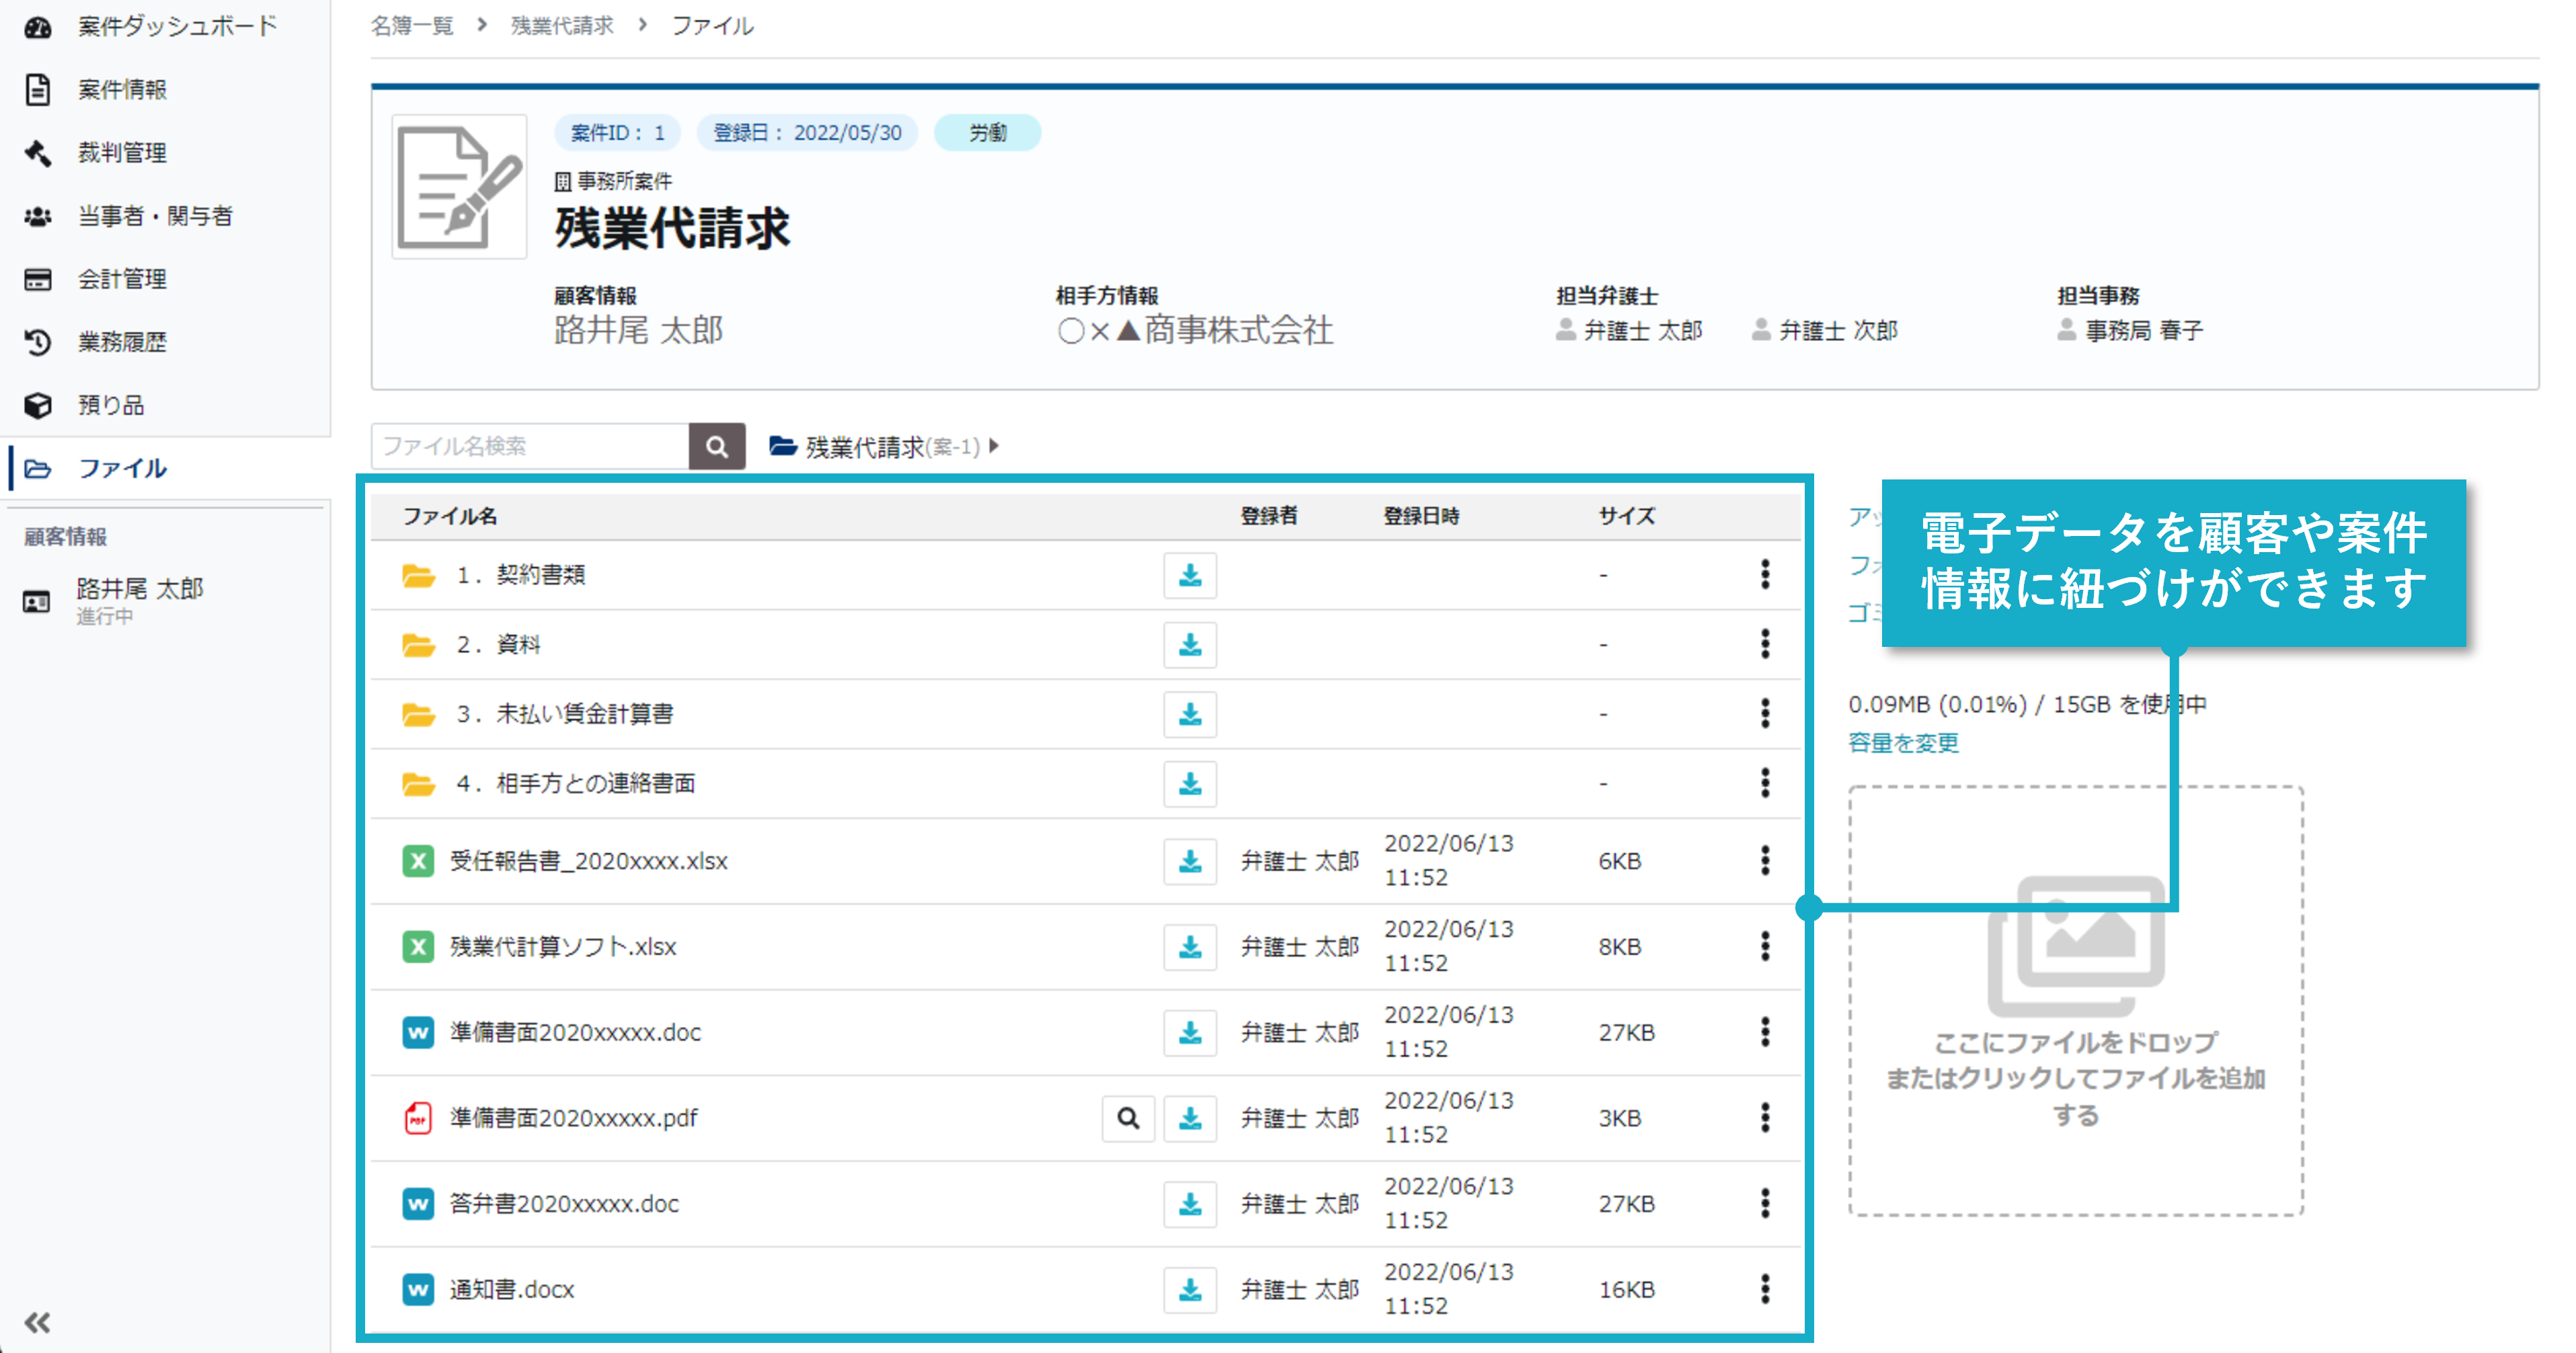
Task: Sort by 登録日時 column header
Action: coord(1421,516)
